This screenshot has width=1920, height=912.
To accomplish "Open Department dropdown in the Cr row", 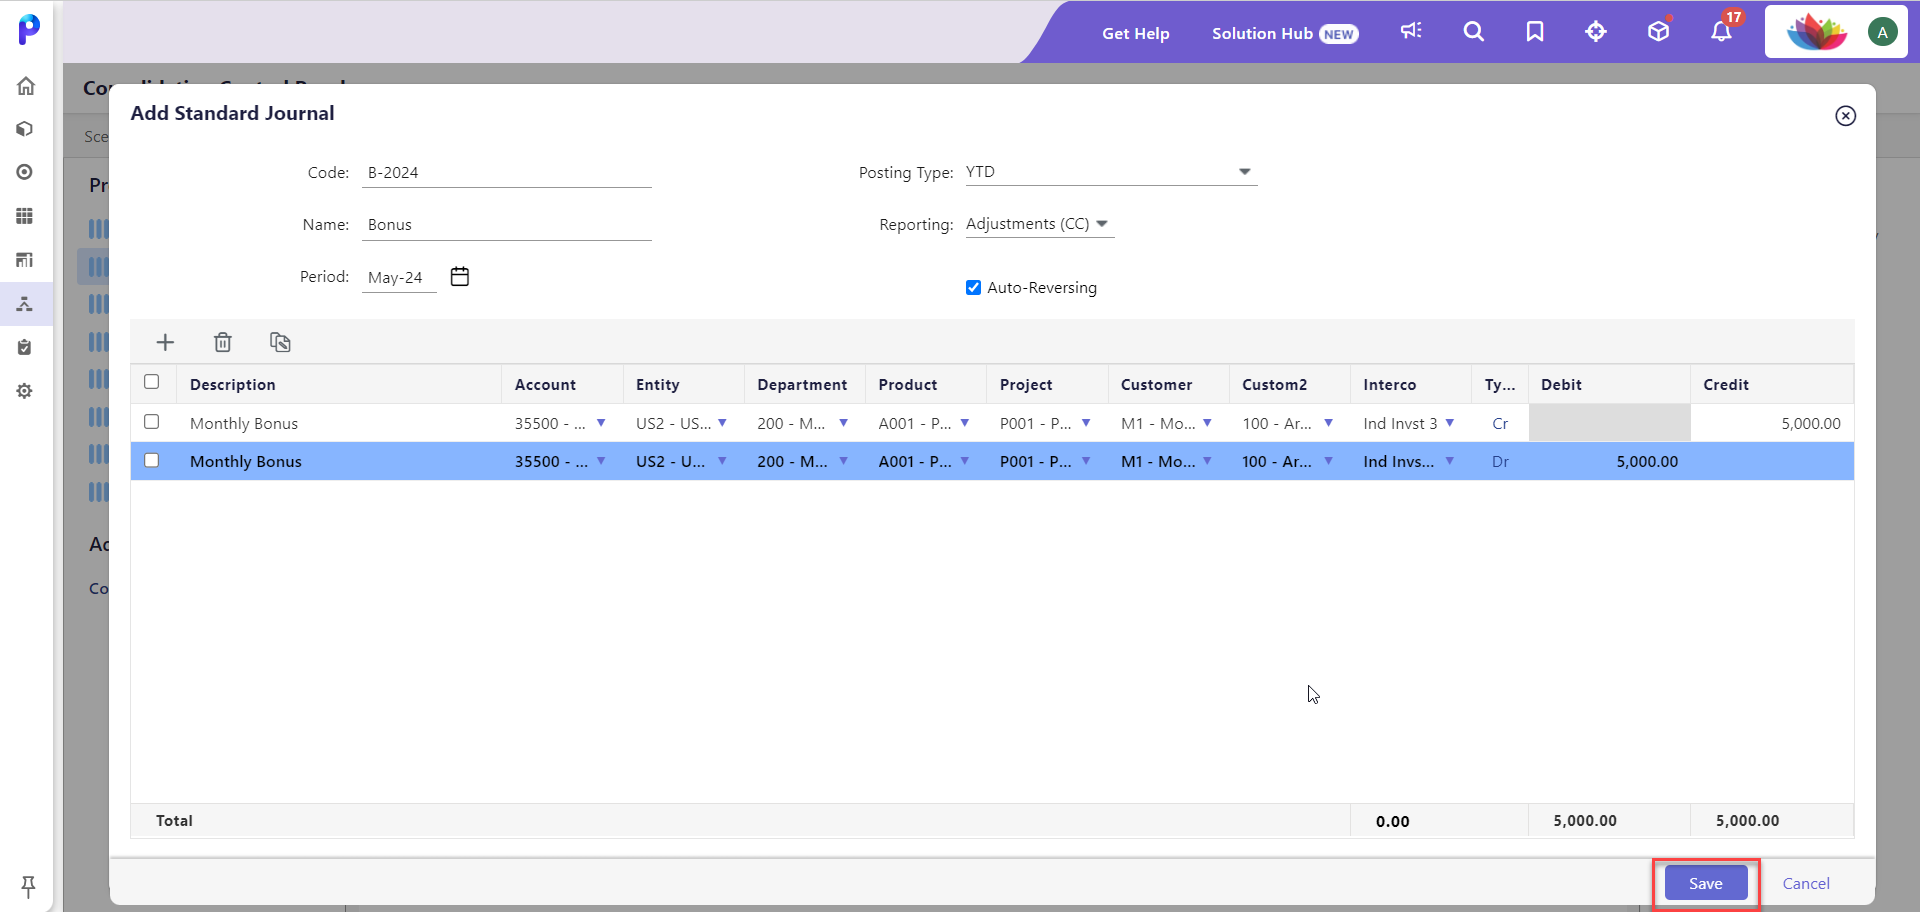I will coord(843,423).
